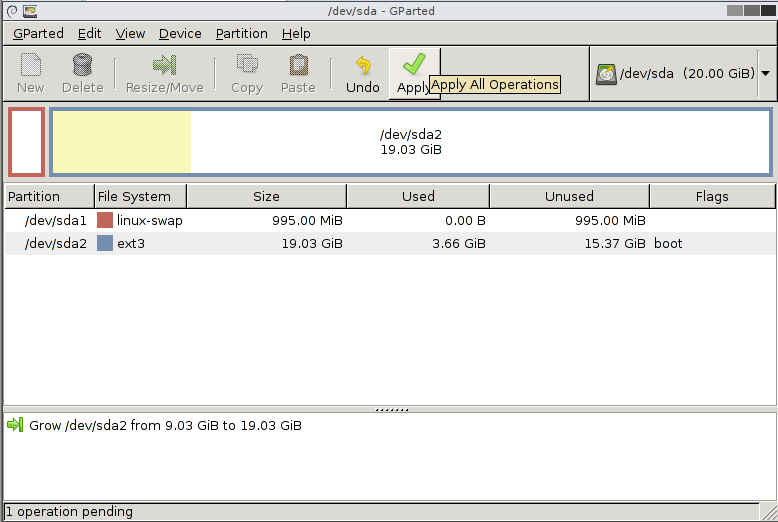Select the /dev/sda2 partition row
The width and height of the screenshot is (778, 522).
pyautogui.click(x=389, y=244)
